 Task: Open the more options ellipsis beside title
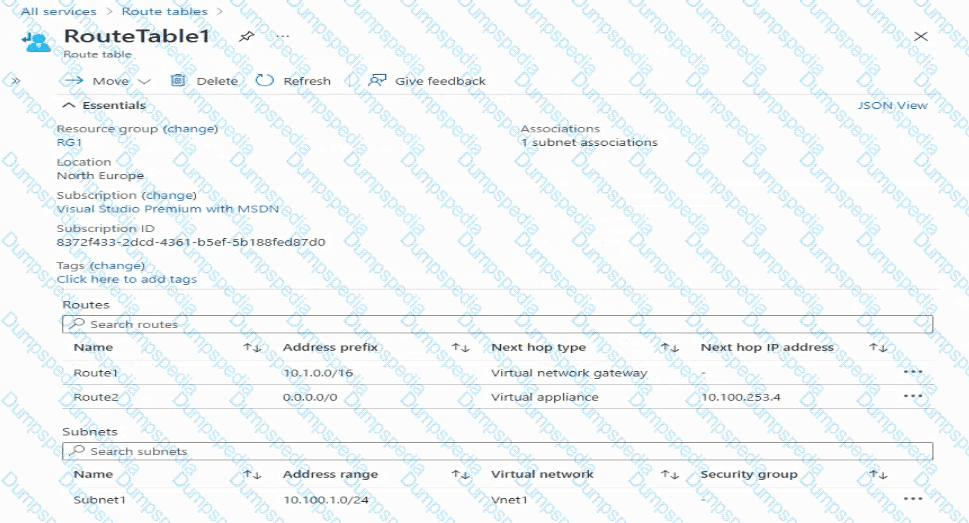[283, 36]
